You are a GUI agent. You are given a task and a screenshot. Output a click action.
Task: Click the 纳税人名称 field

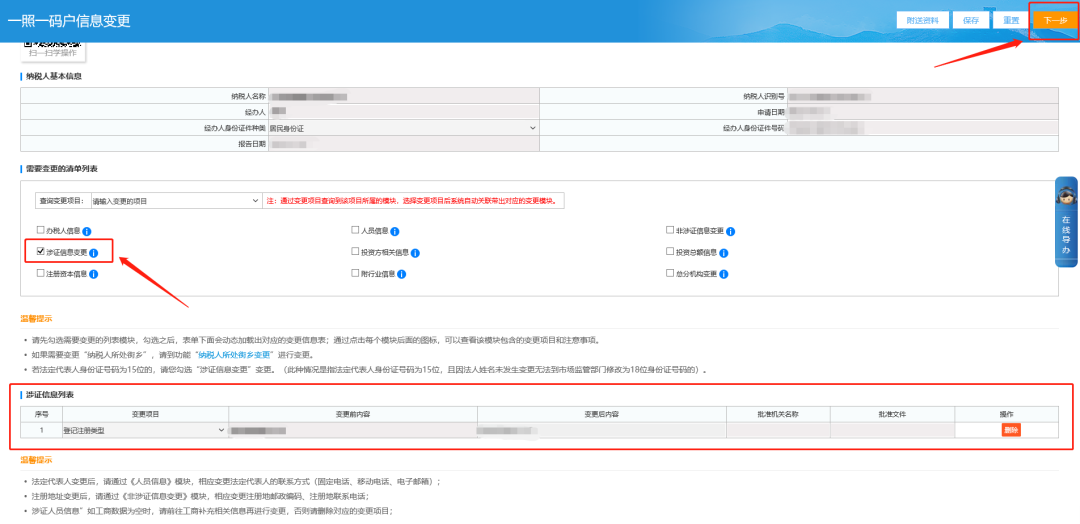403,96
